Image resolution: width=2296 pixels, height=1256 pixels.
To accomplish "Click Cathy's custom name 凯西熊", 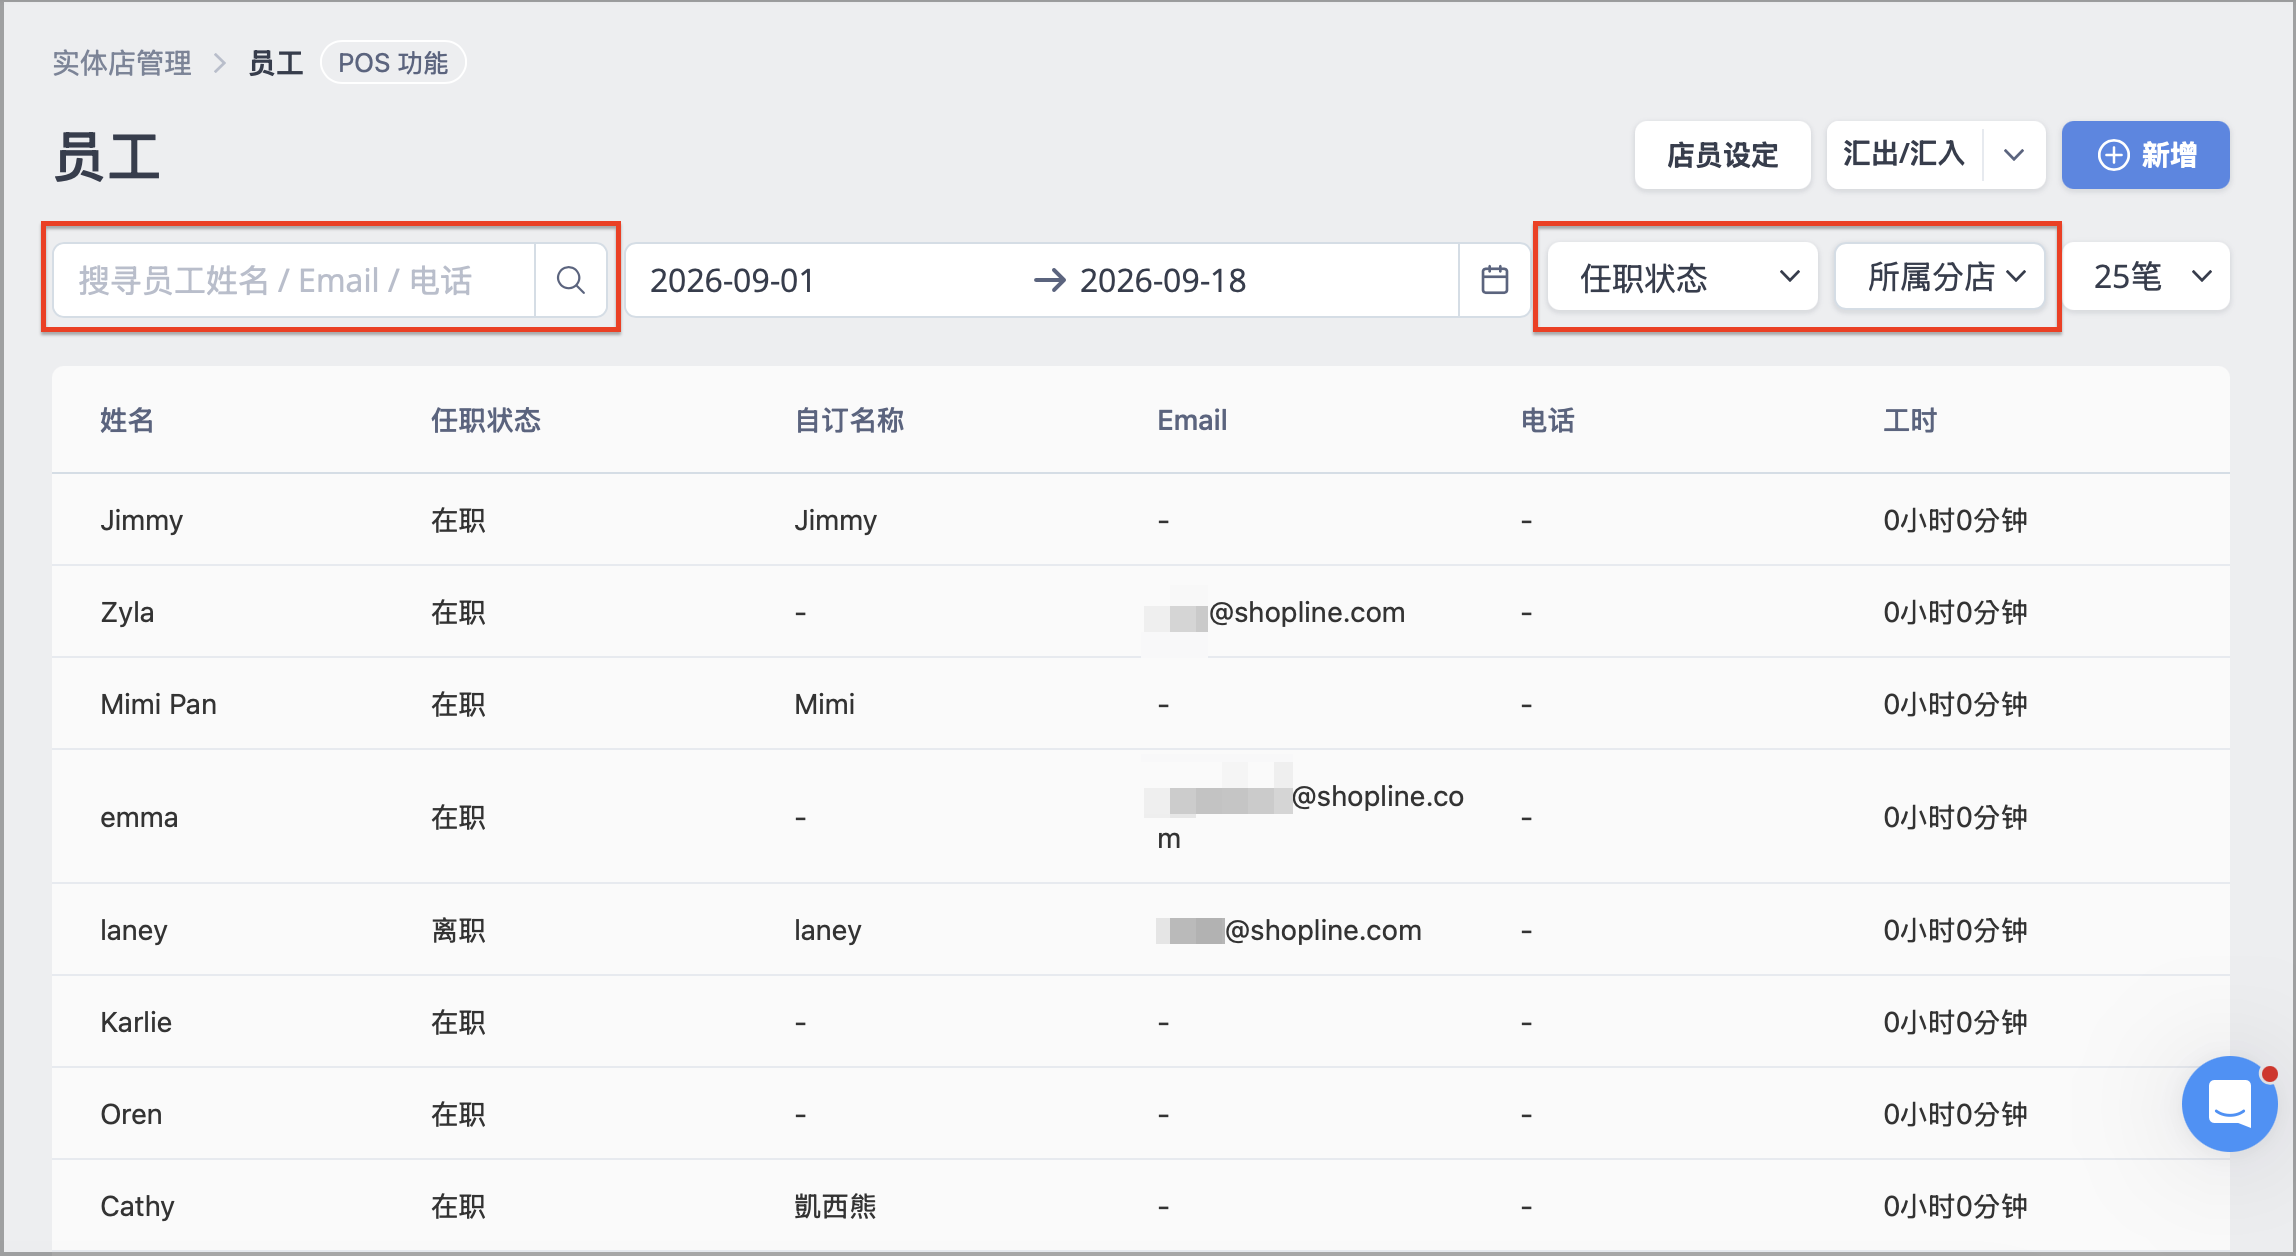I will [x=835, y=1206].
